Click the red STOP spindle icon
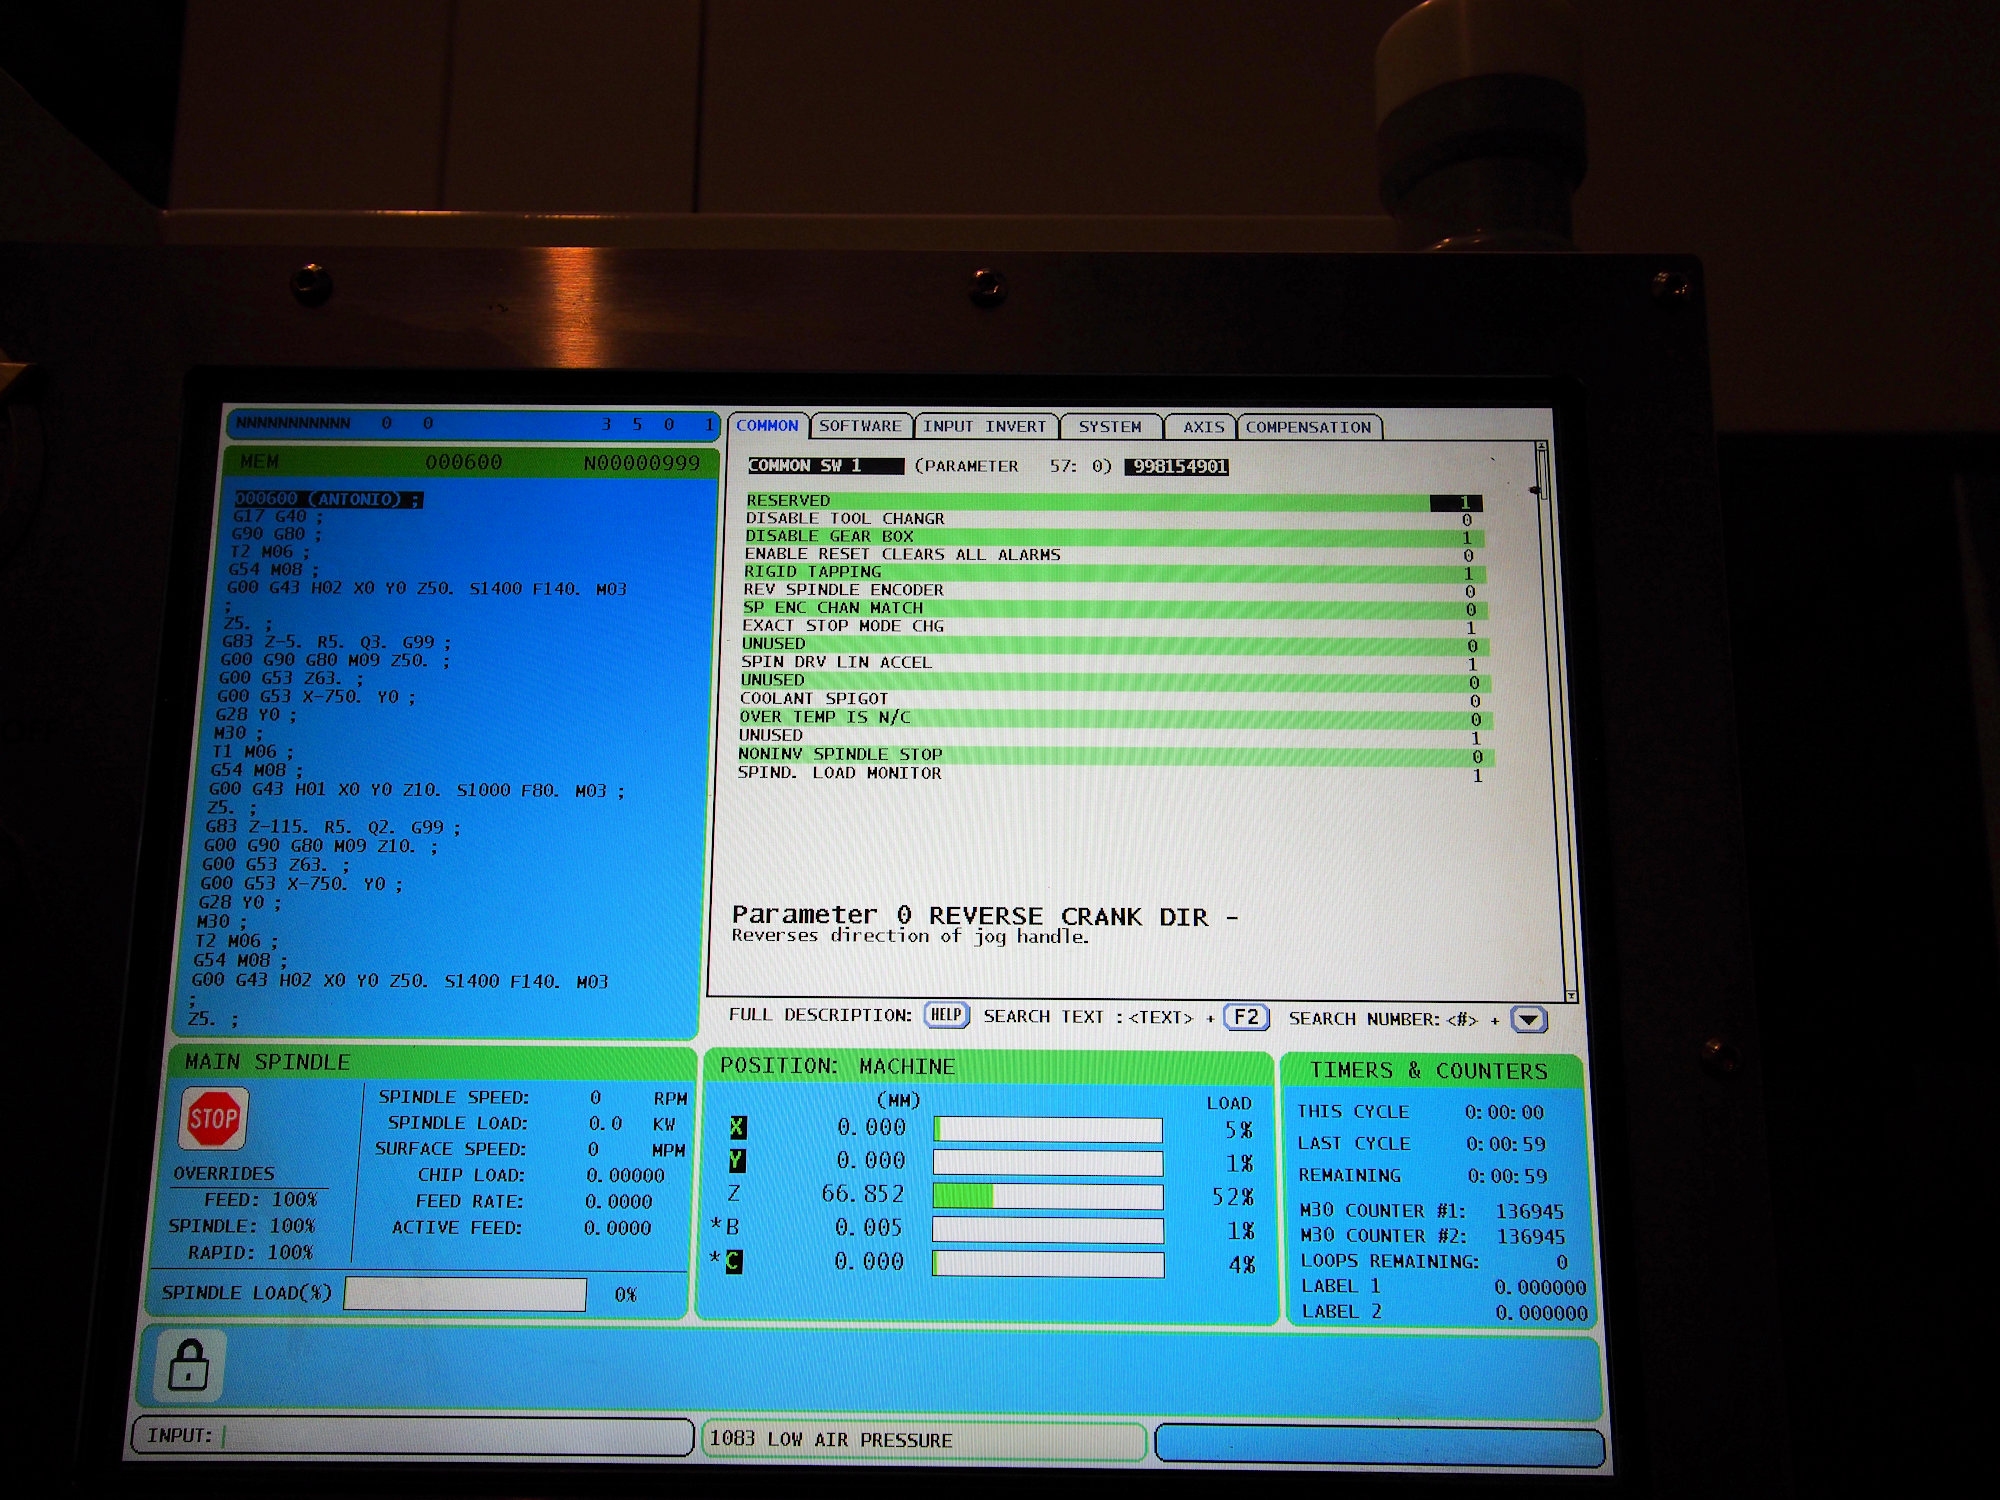The height and width of the screenshot is (1500, 2000). point(213,1118)
